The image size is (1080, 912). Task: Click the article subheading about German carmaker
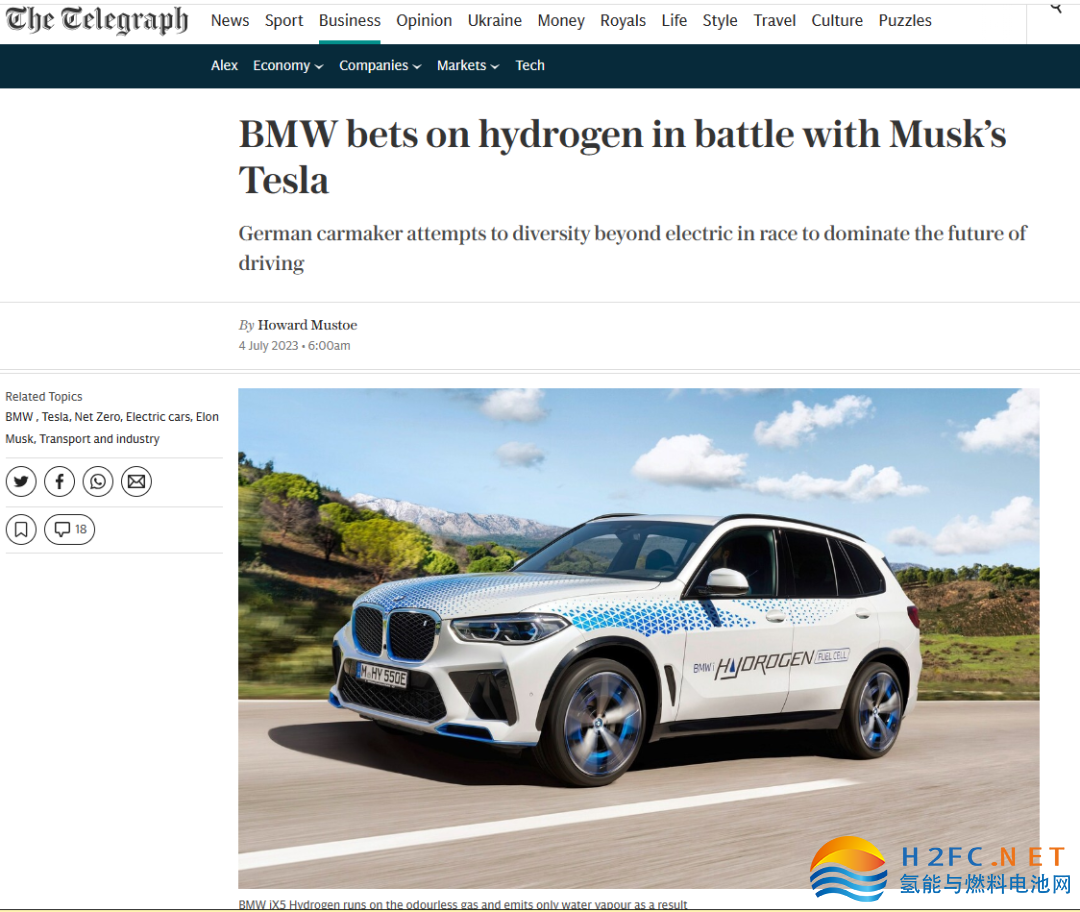coord(632,248)
